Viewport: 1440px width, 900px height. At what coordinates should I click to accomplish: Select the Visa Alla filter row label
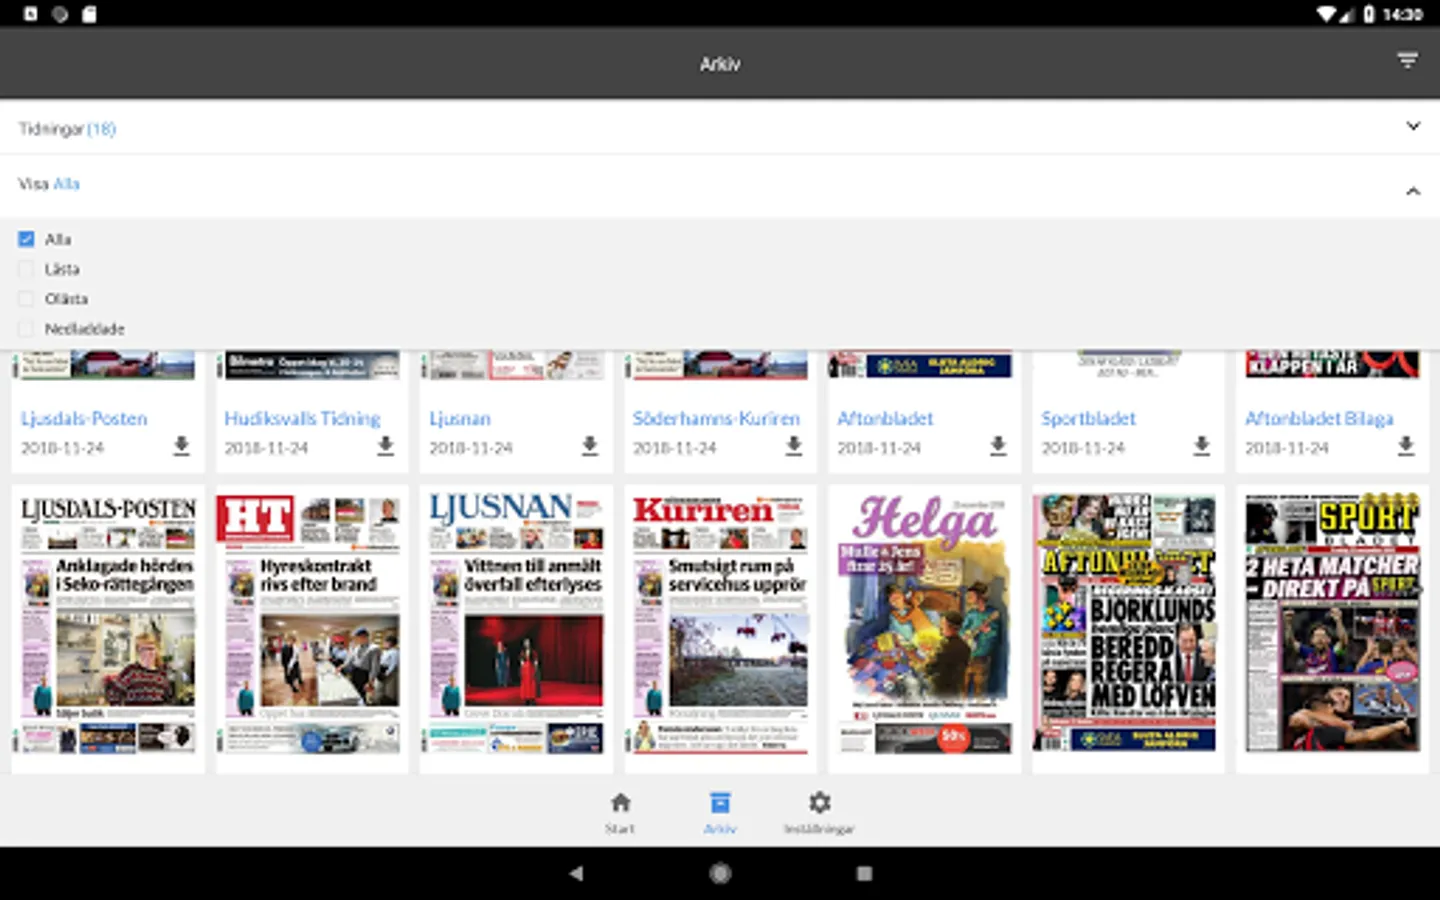pos(48,184)
